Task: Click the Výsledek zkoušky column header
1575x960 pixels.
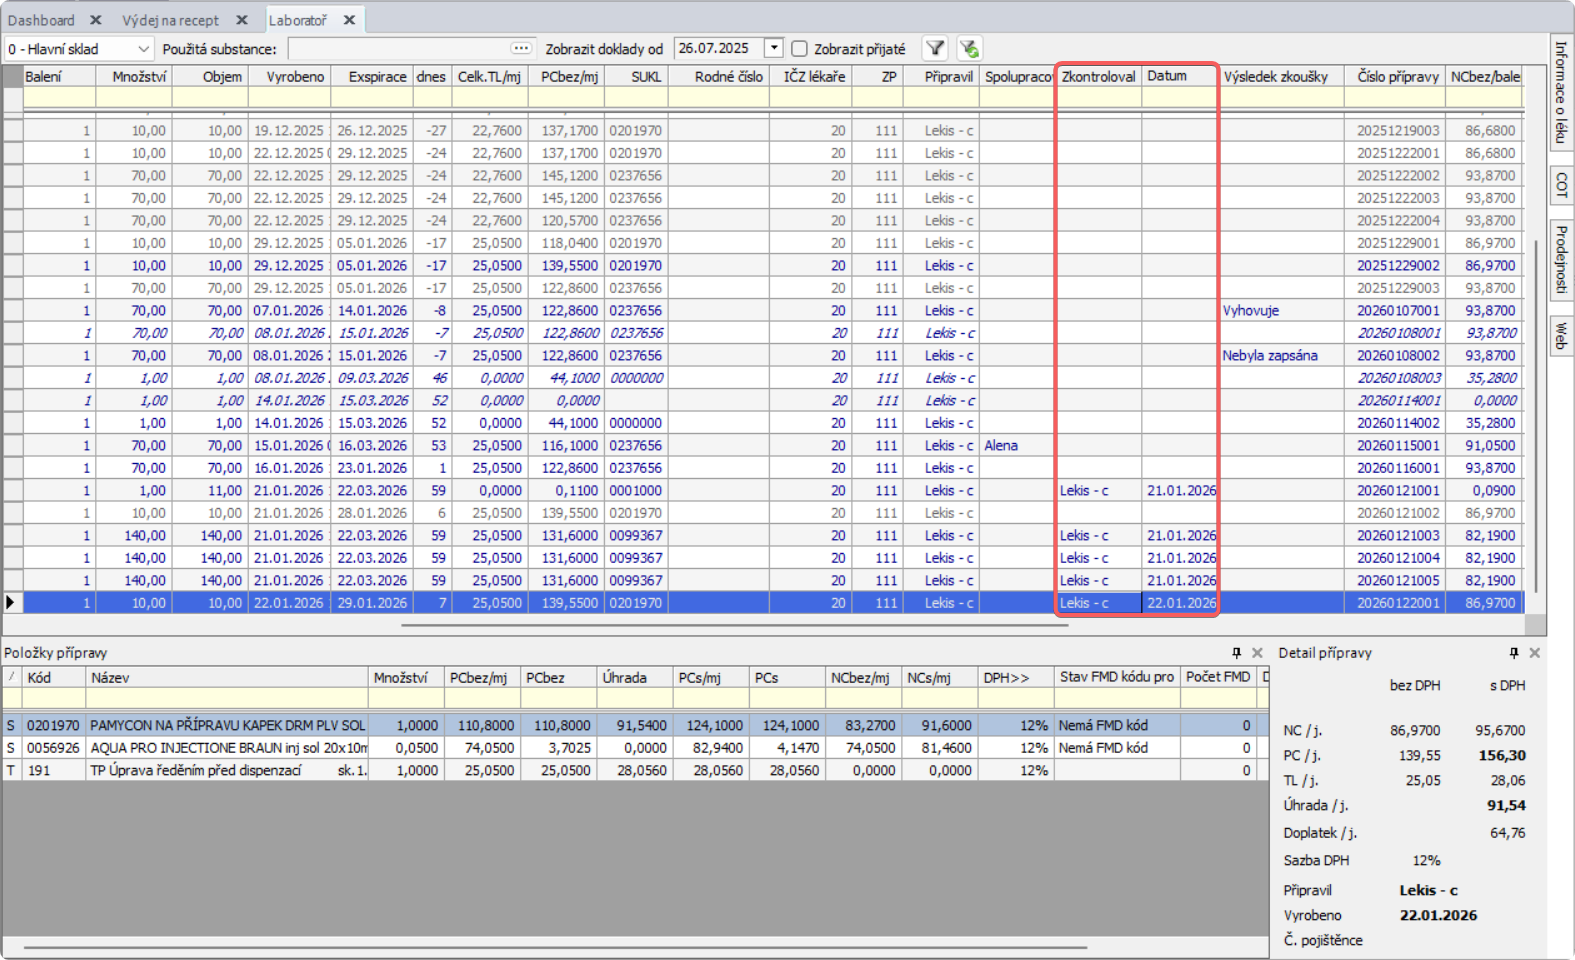Action: point(1275,76)
